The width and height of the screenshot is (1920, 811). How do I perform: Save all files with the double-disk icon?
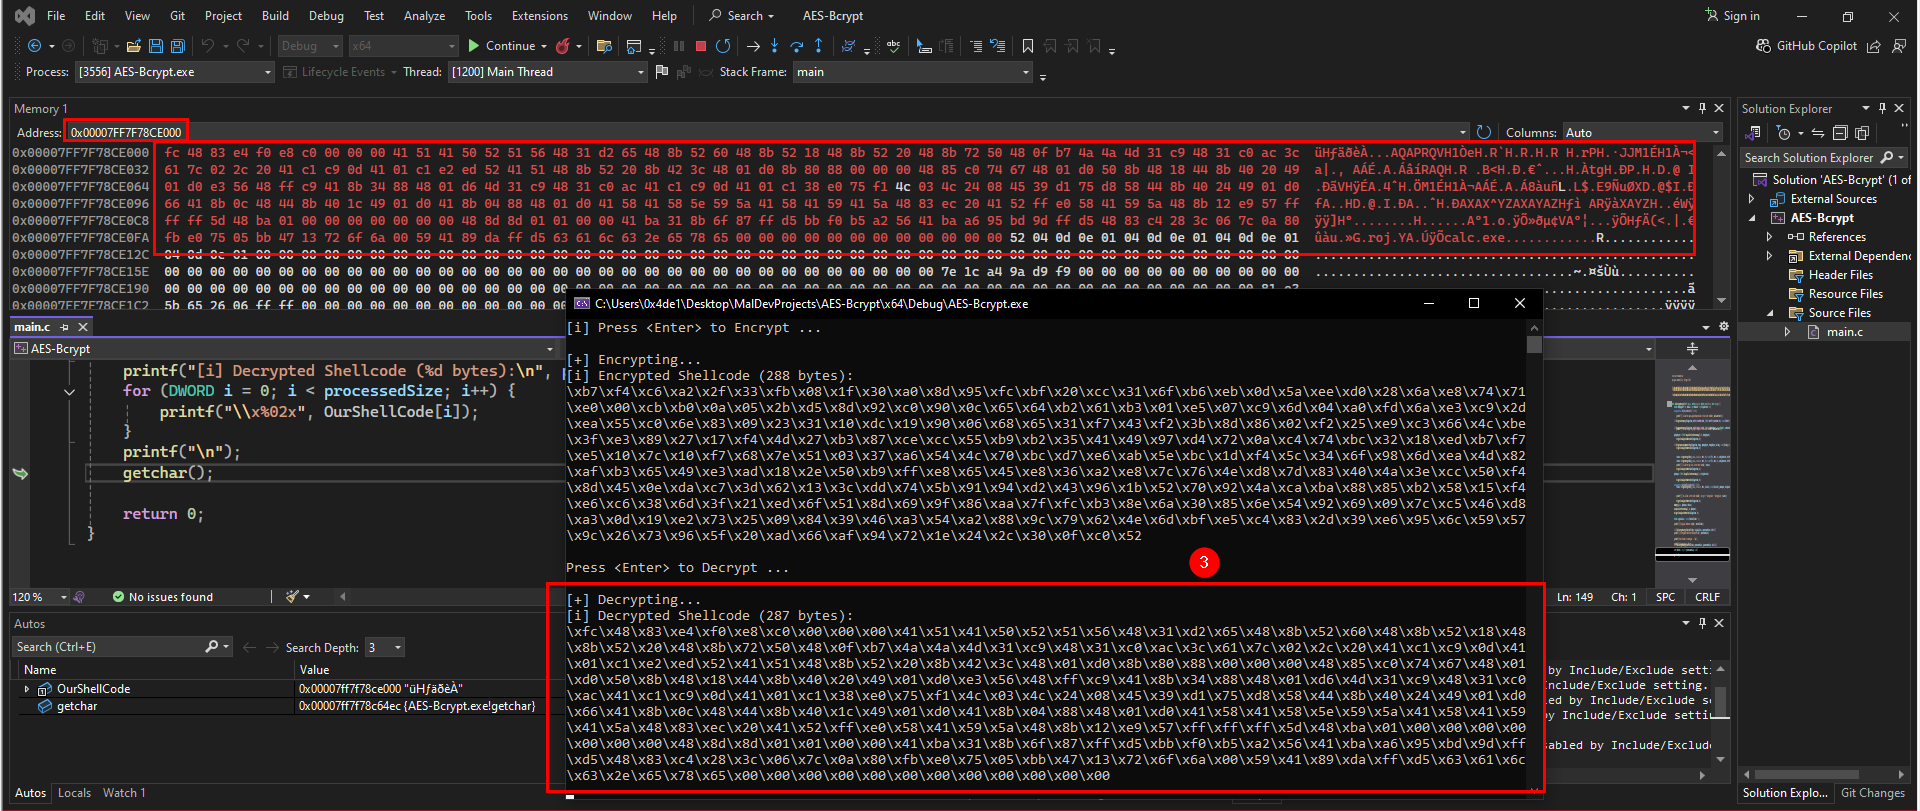pos(178,46)
